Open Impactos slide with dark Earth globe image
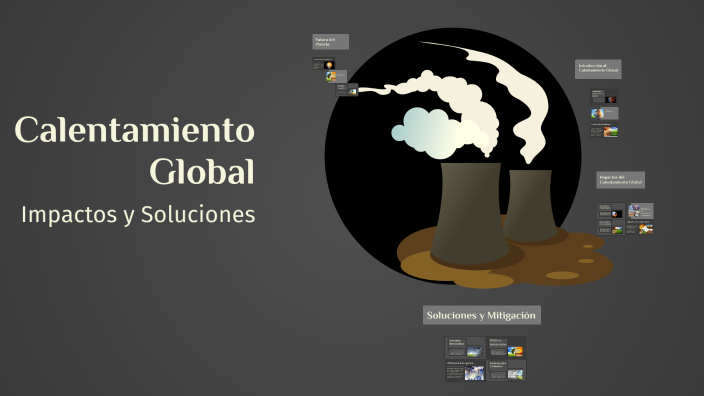The image size is (704, 396). click(x=611, y=211)
